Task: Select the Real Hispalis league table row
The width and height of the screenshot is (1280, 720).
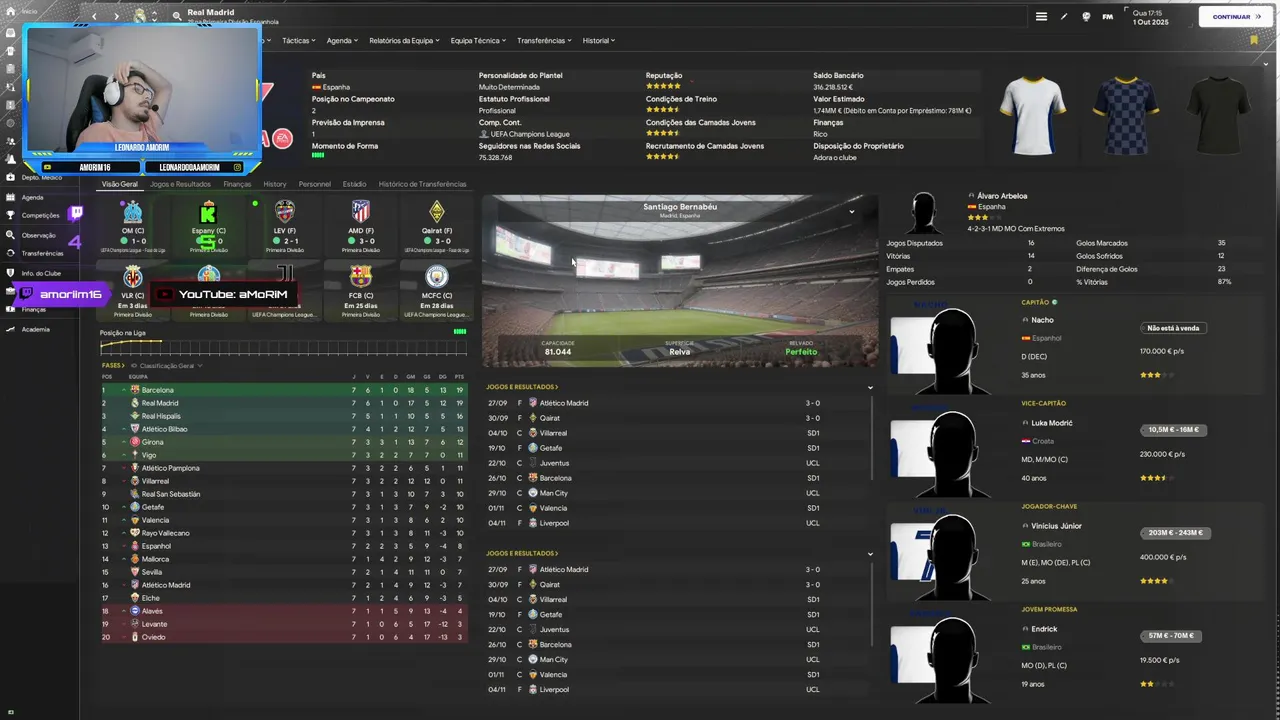Action: tap(284, 416)
